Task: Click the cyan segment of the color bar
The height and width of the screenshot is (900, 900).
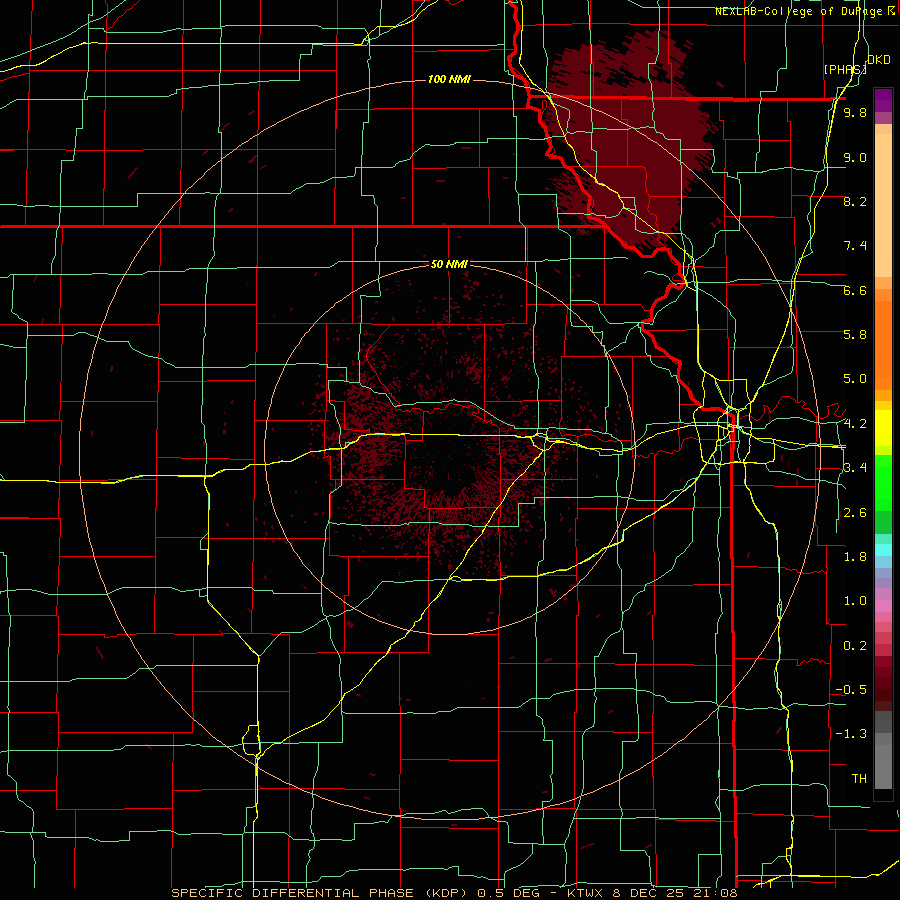Action: [x=883, y=549]
